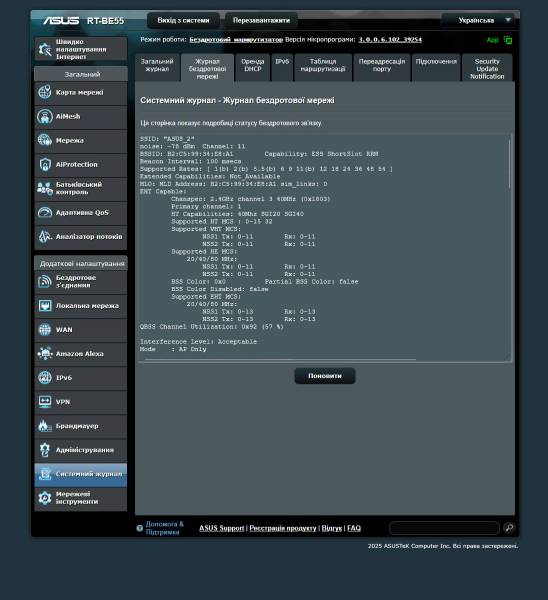
Task: Switch to Таблиця маршрутизації tab
Action: [323, 67]
